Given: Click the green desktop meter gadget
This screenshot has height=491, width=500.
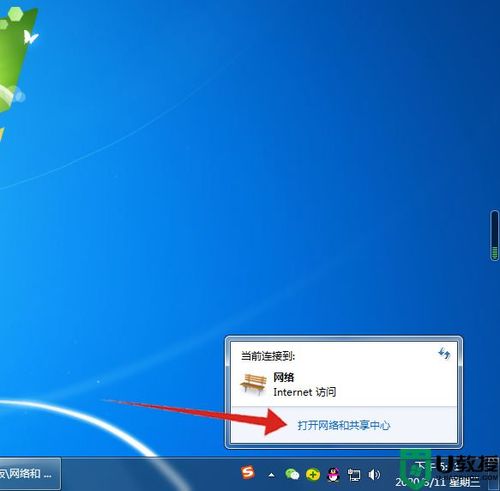Looking at the screenshot, I should click(x=494, y=235).
